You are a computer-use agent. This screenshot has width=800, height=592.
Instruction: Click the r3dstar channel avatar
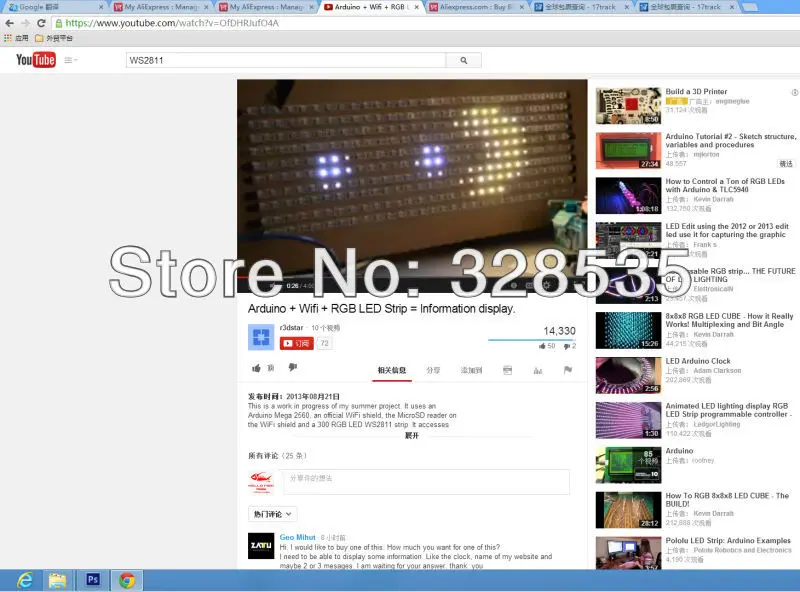point(261,337)
